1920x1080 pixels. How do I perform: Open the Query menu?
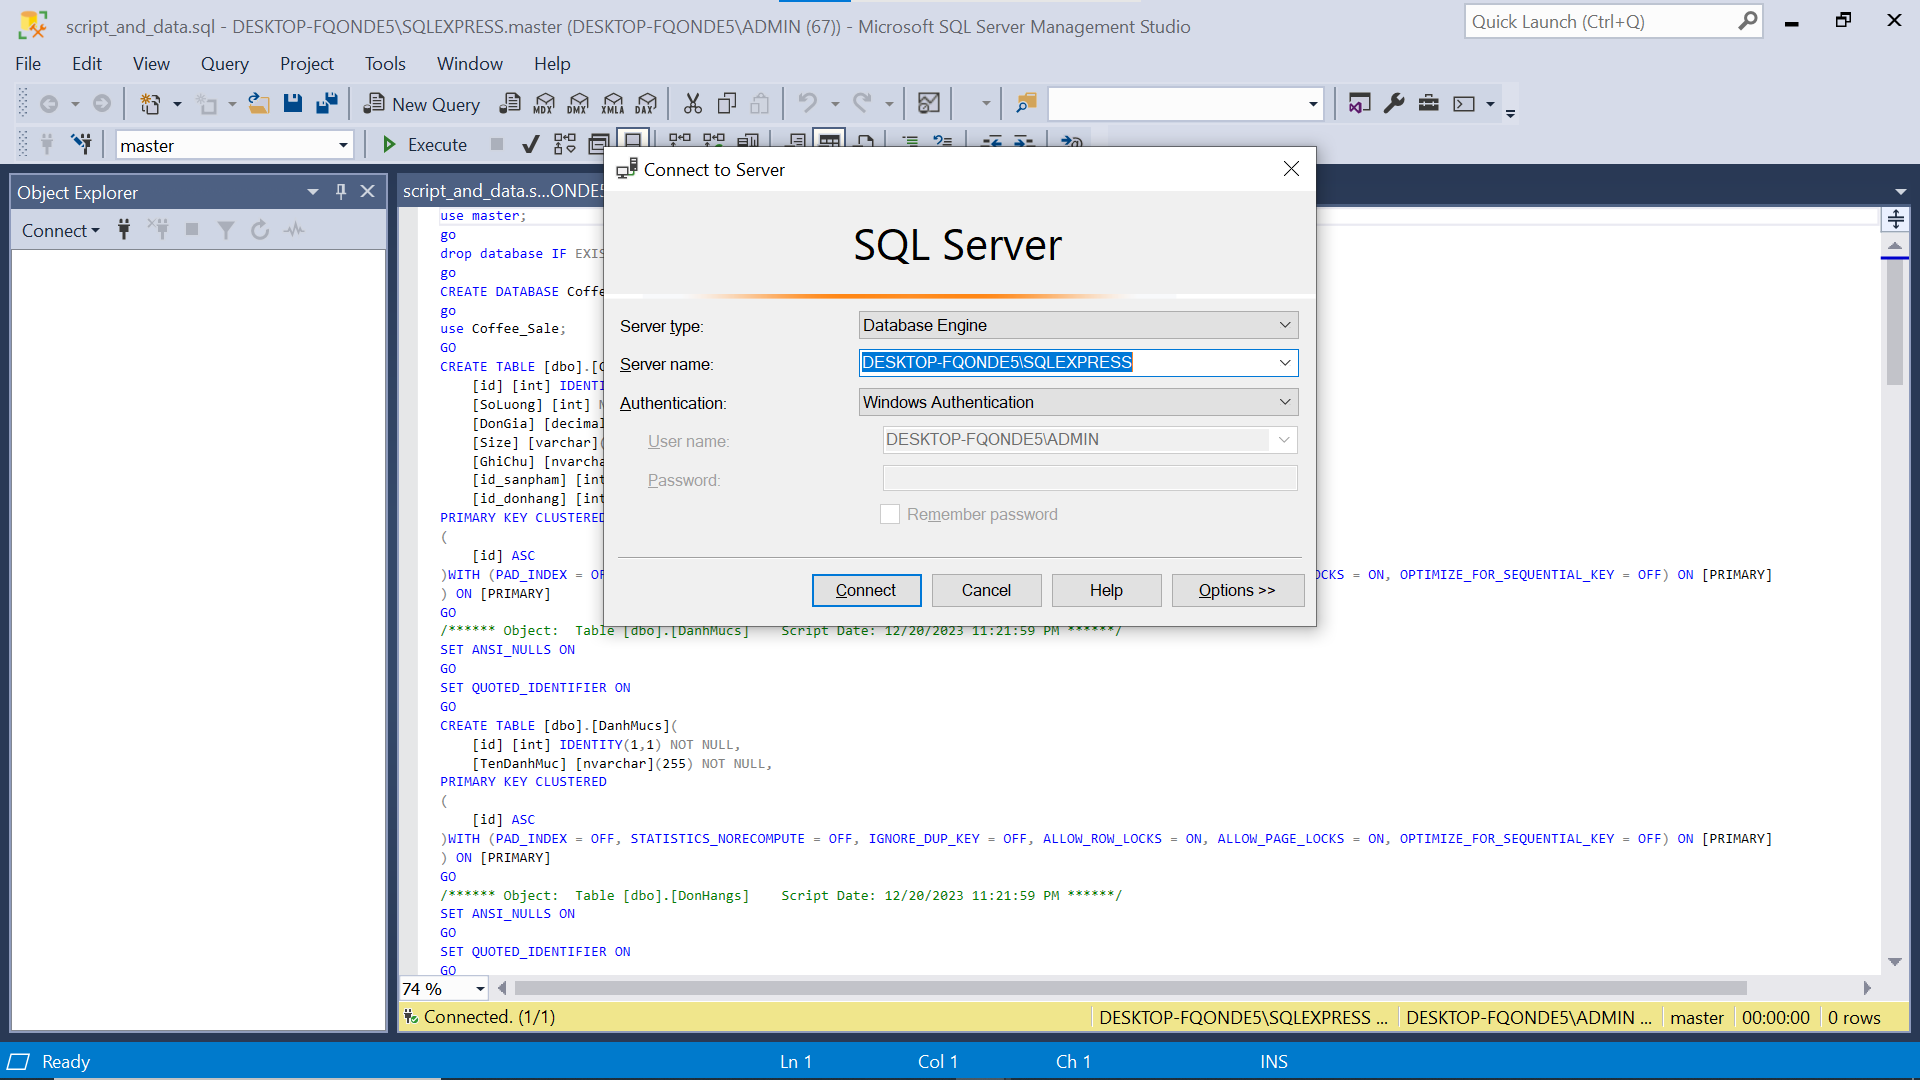coord(224,63)
